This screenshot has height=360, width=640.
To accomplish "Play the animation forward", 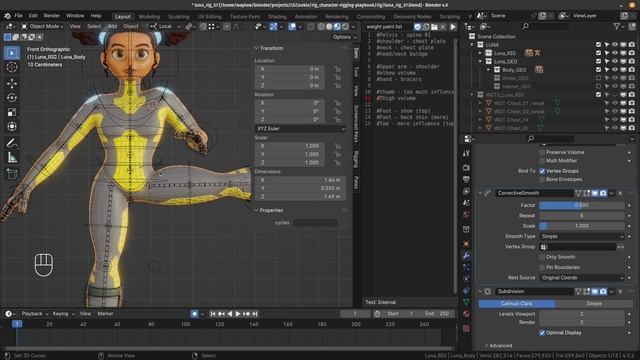I will pos(238,314).
